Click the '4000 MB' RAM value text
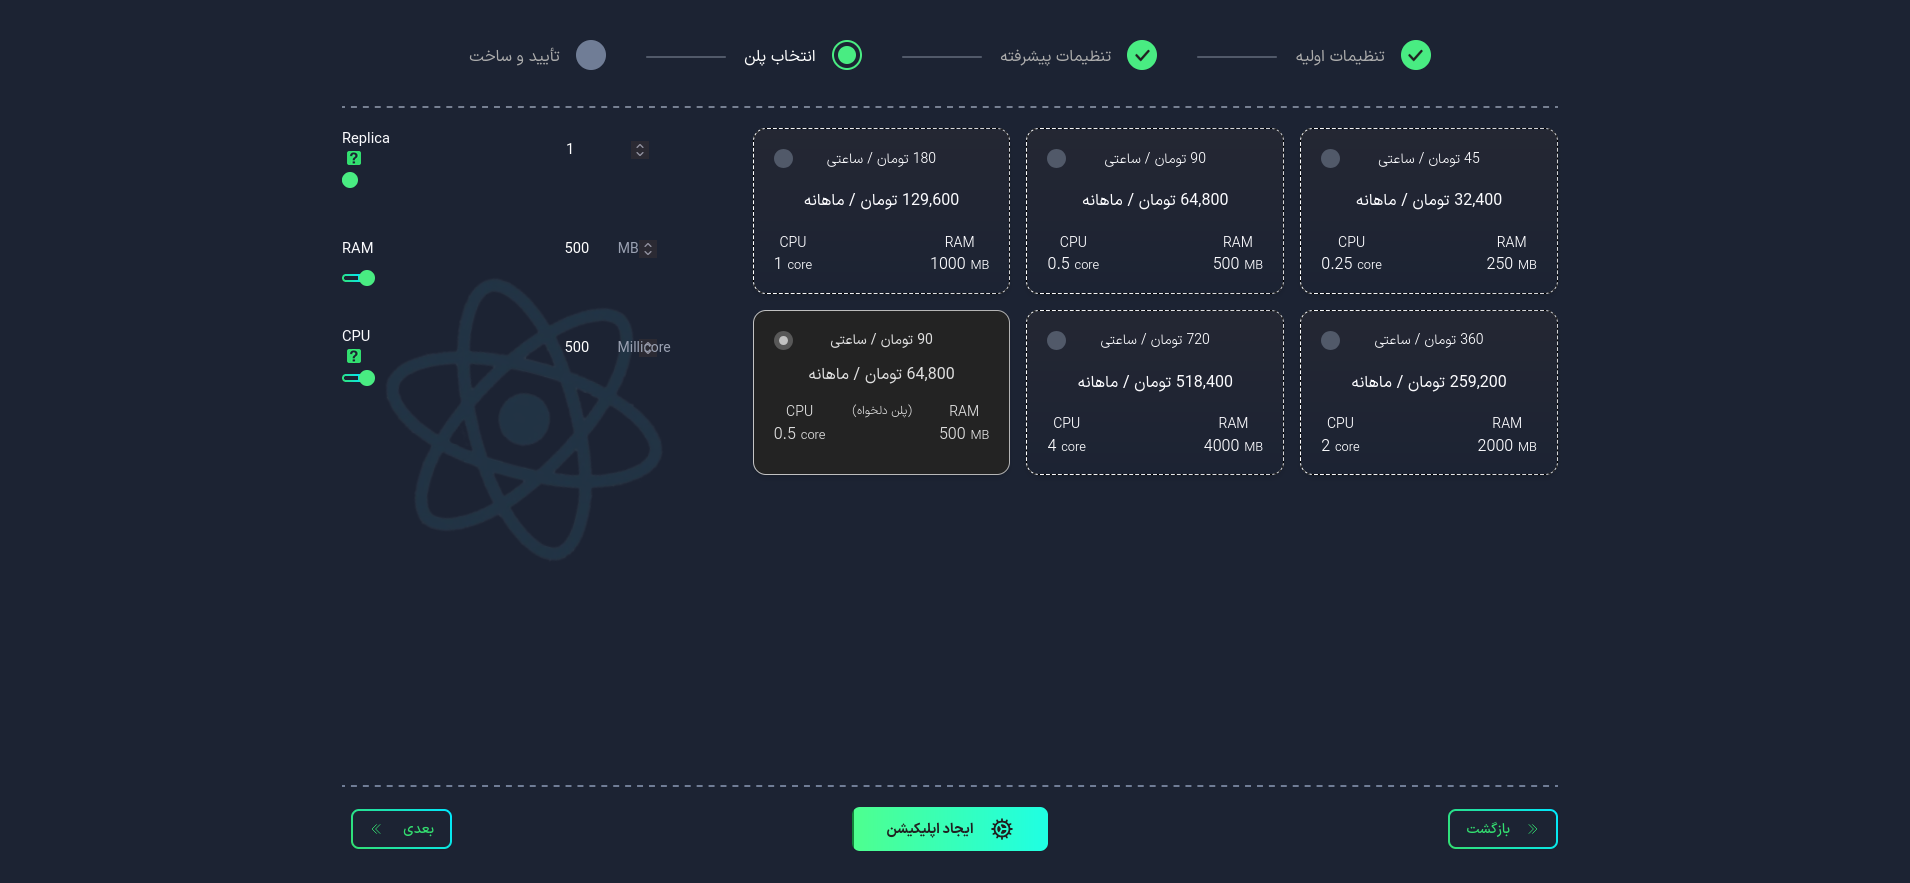The height and width of the screenshot is (883, 1910). 1233,446
